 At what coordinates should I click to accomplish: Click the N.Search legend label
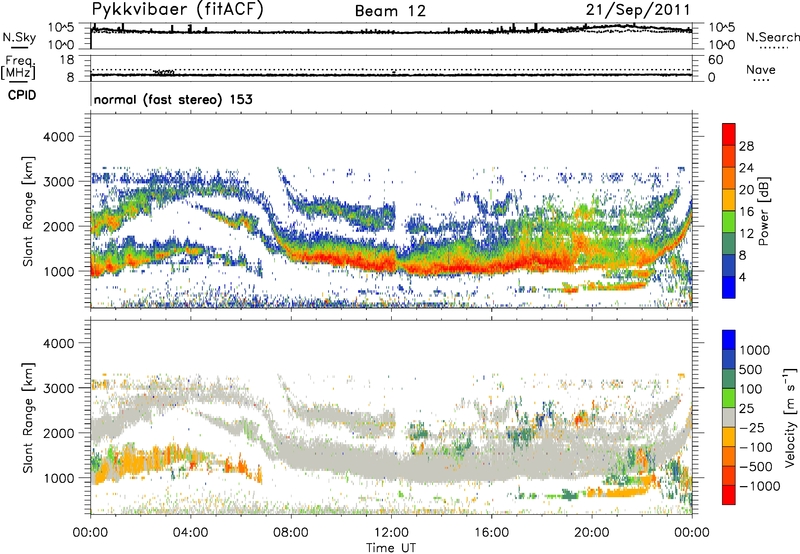(772, 37)
